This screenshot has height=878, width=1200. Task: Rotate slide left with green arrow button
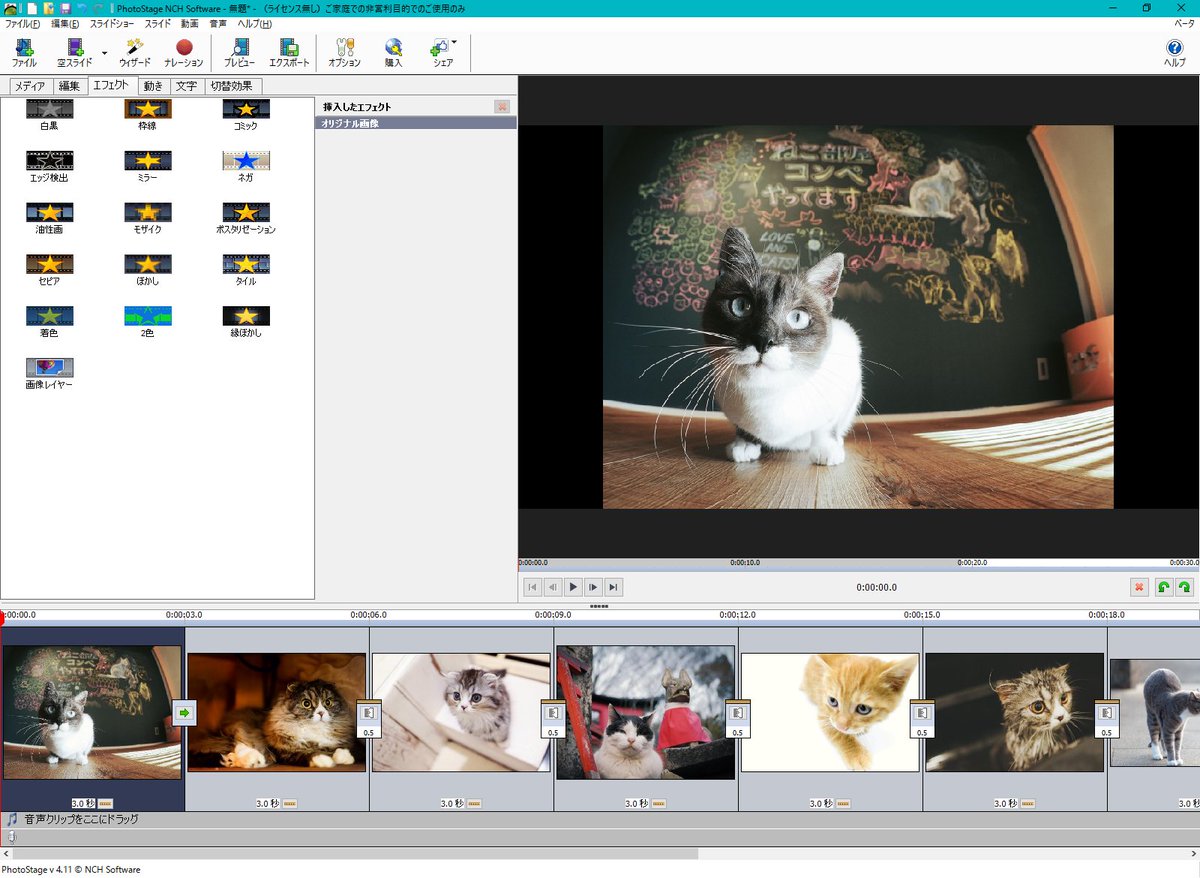pos(1164,587)
